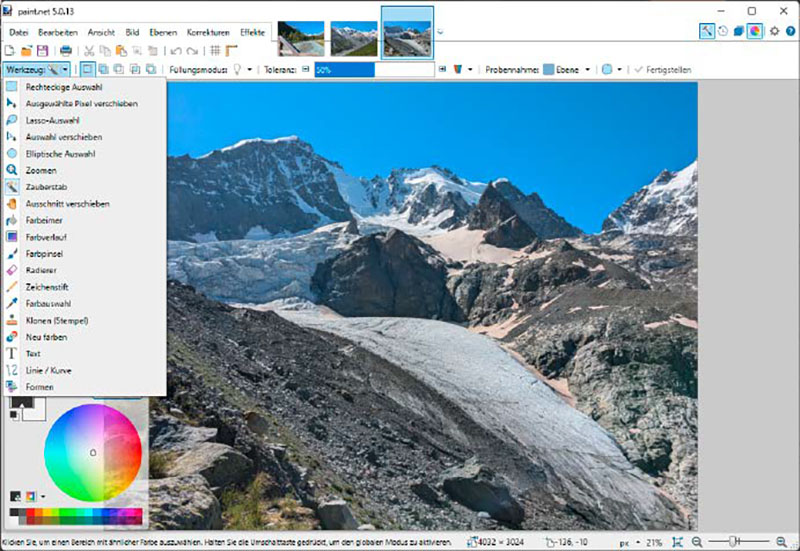This screenshot has height=551, width=800.
Task: Toggle the History window button
Action: click(x=723, y=31)
